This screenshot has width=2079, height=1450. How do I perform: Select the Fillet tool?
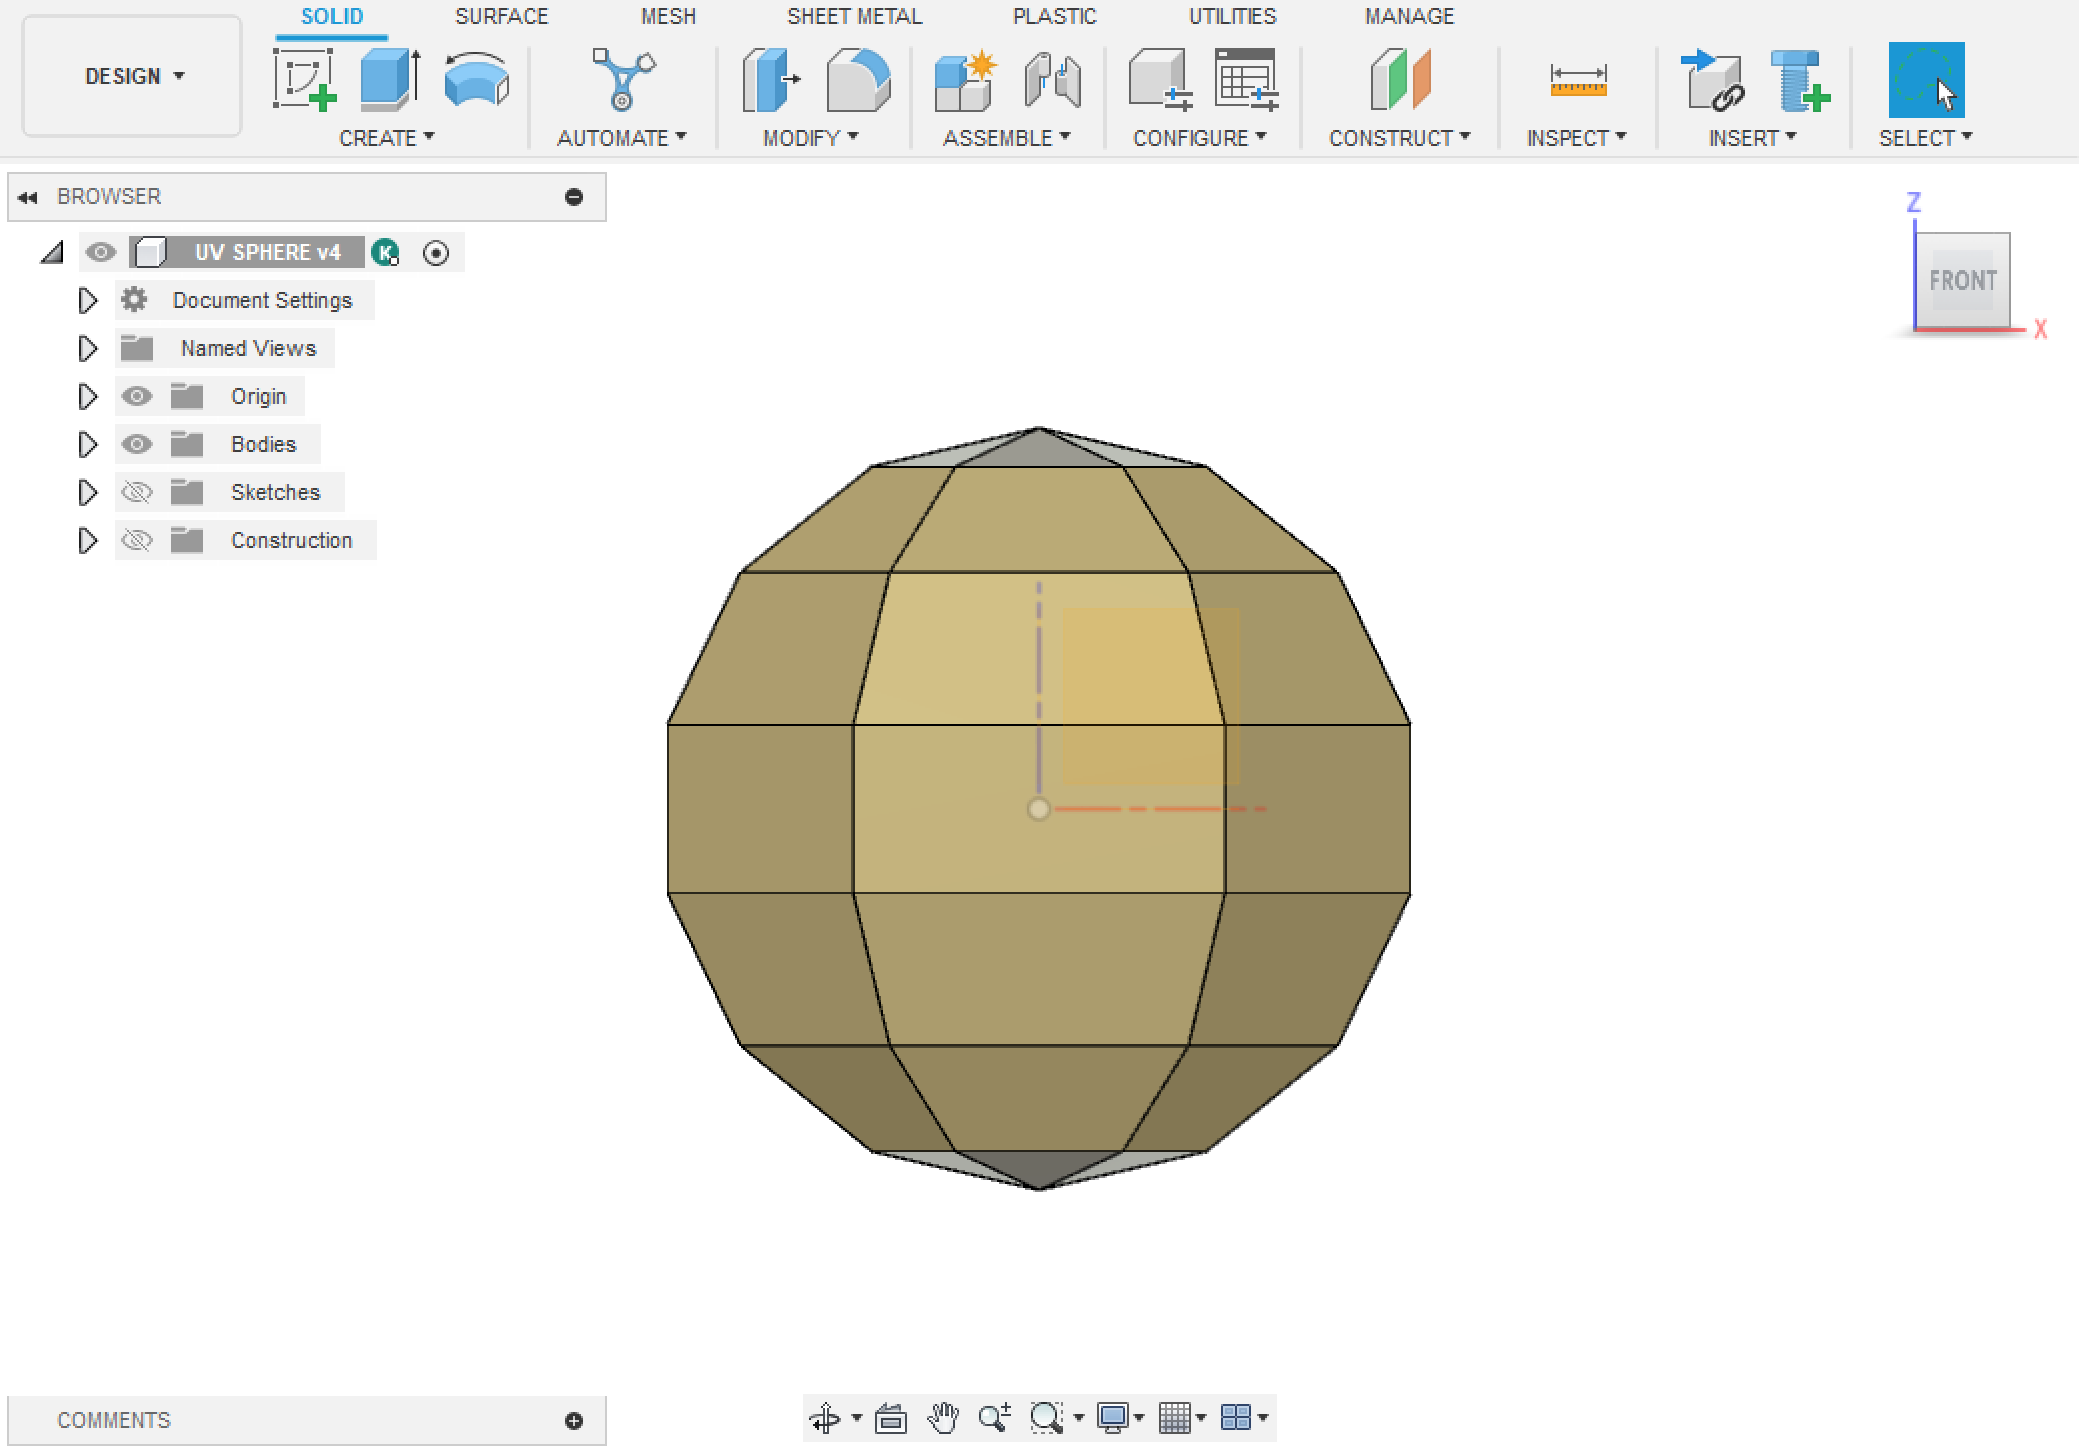coord(858,79)
